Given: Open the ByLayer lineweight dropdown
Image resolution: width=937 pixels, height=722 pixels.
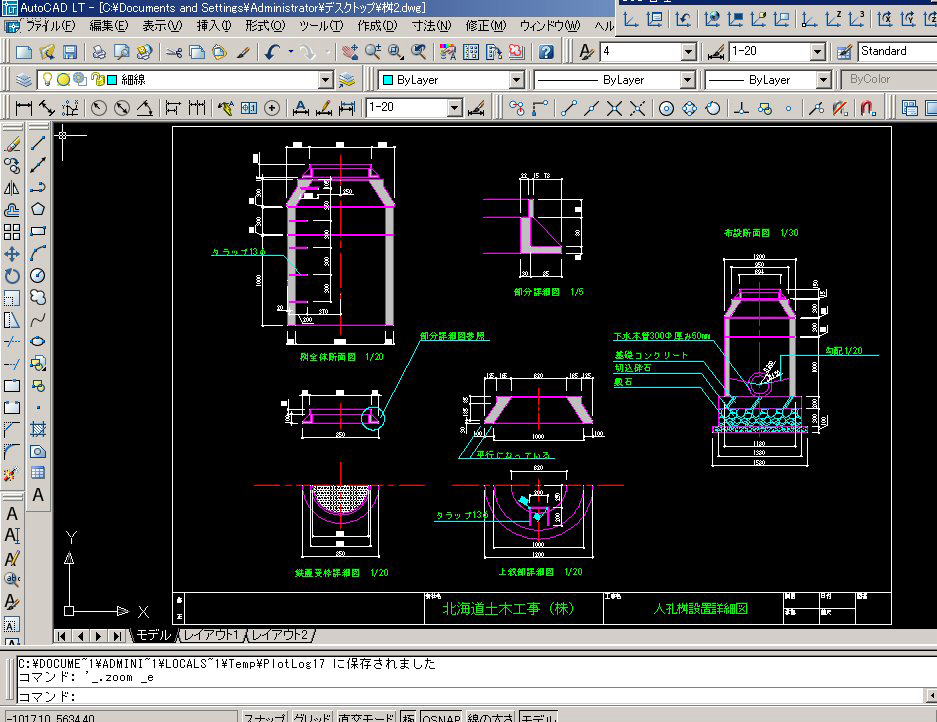Looking at the screenshot, I should (x=823, y=79).
